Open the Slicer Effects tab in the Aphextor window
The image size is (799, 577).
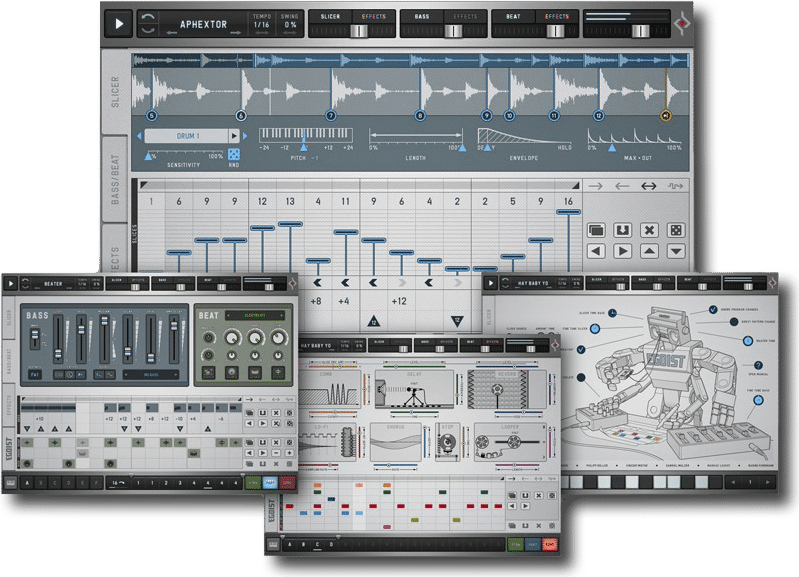[374, 17]
